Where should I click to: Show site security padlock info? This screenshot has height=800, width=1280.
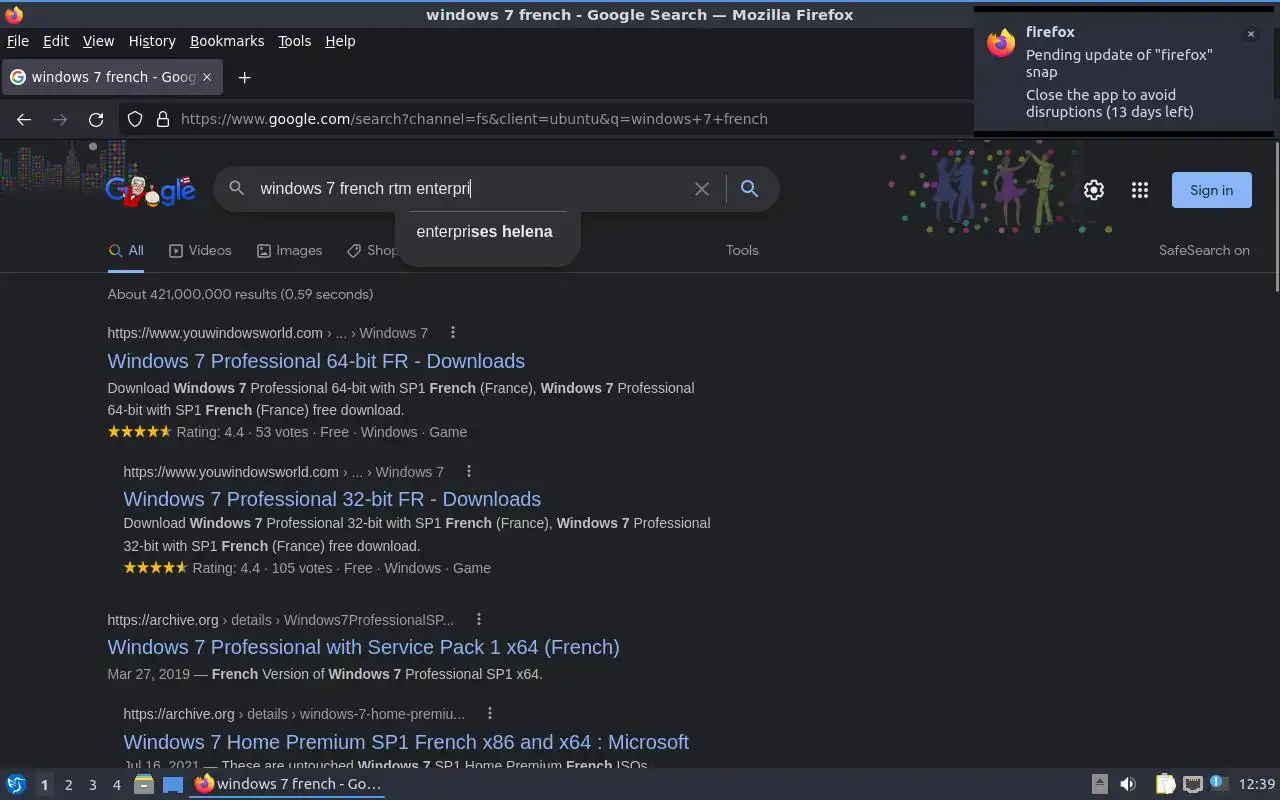(163, 119)
